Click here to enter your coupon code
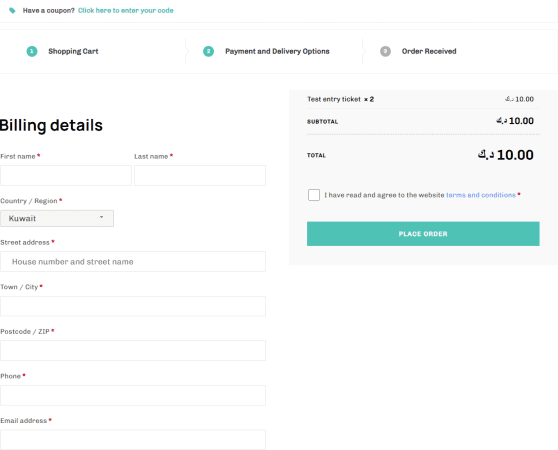The image size is (558, 450). (x=126, y=10)
